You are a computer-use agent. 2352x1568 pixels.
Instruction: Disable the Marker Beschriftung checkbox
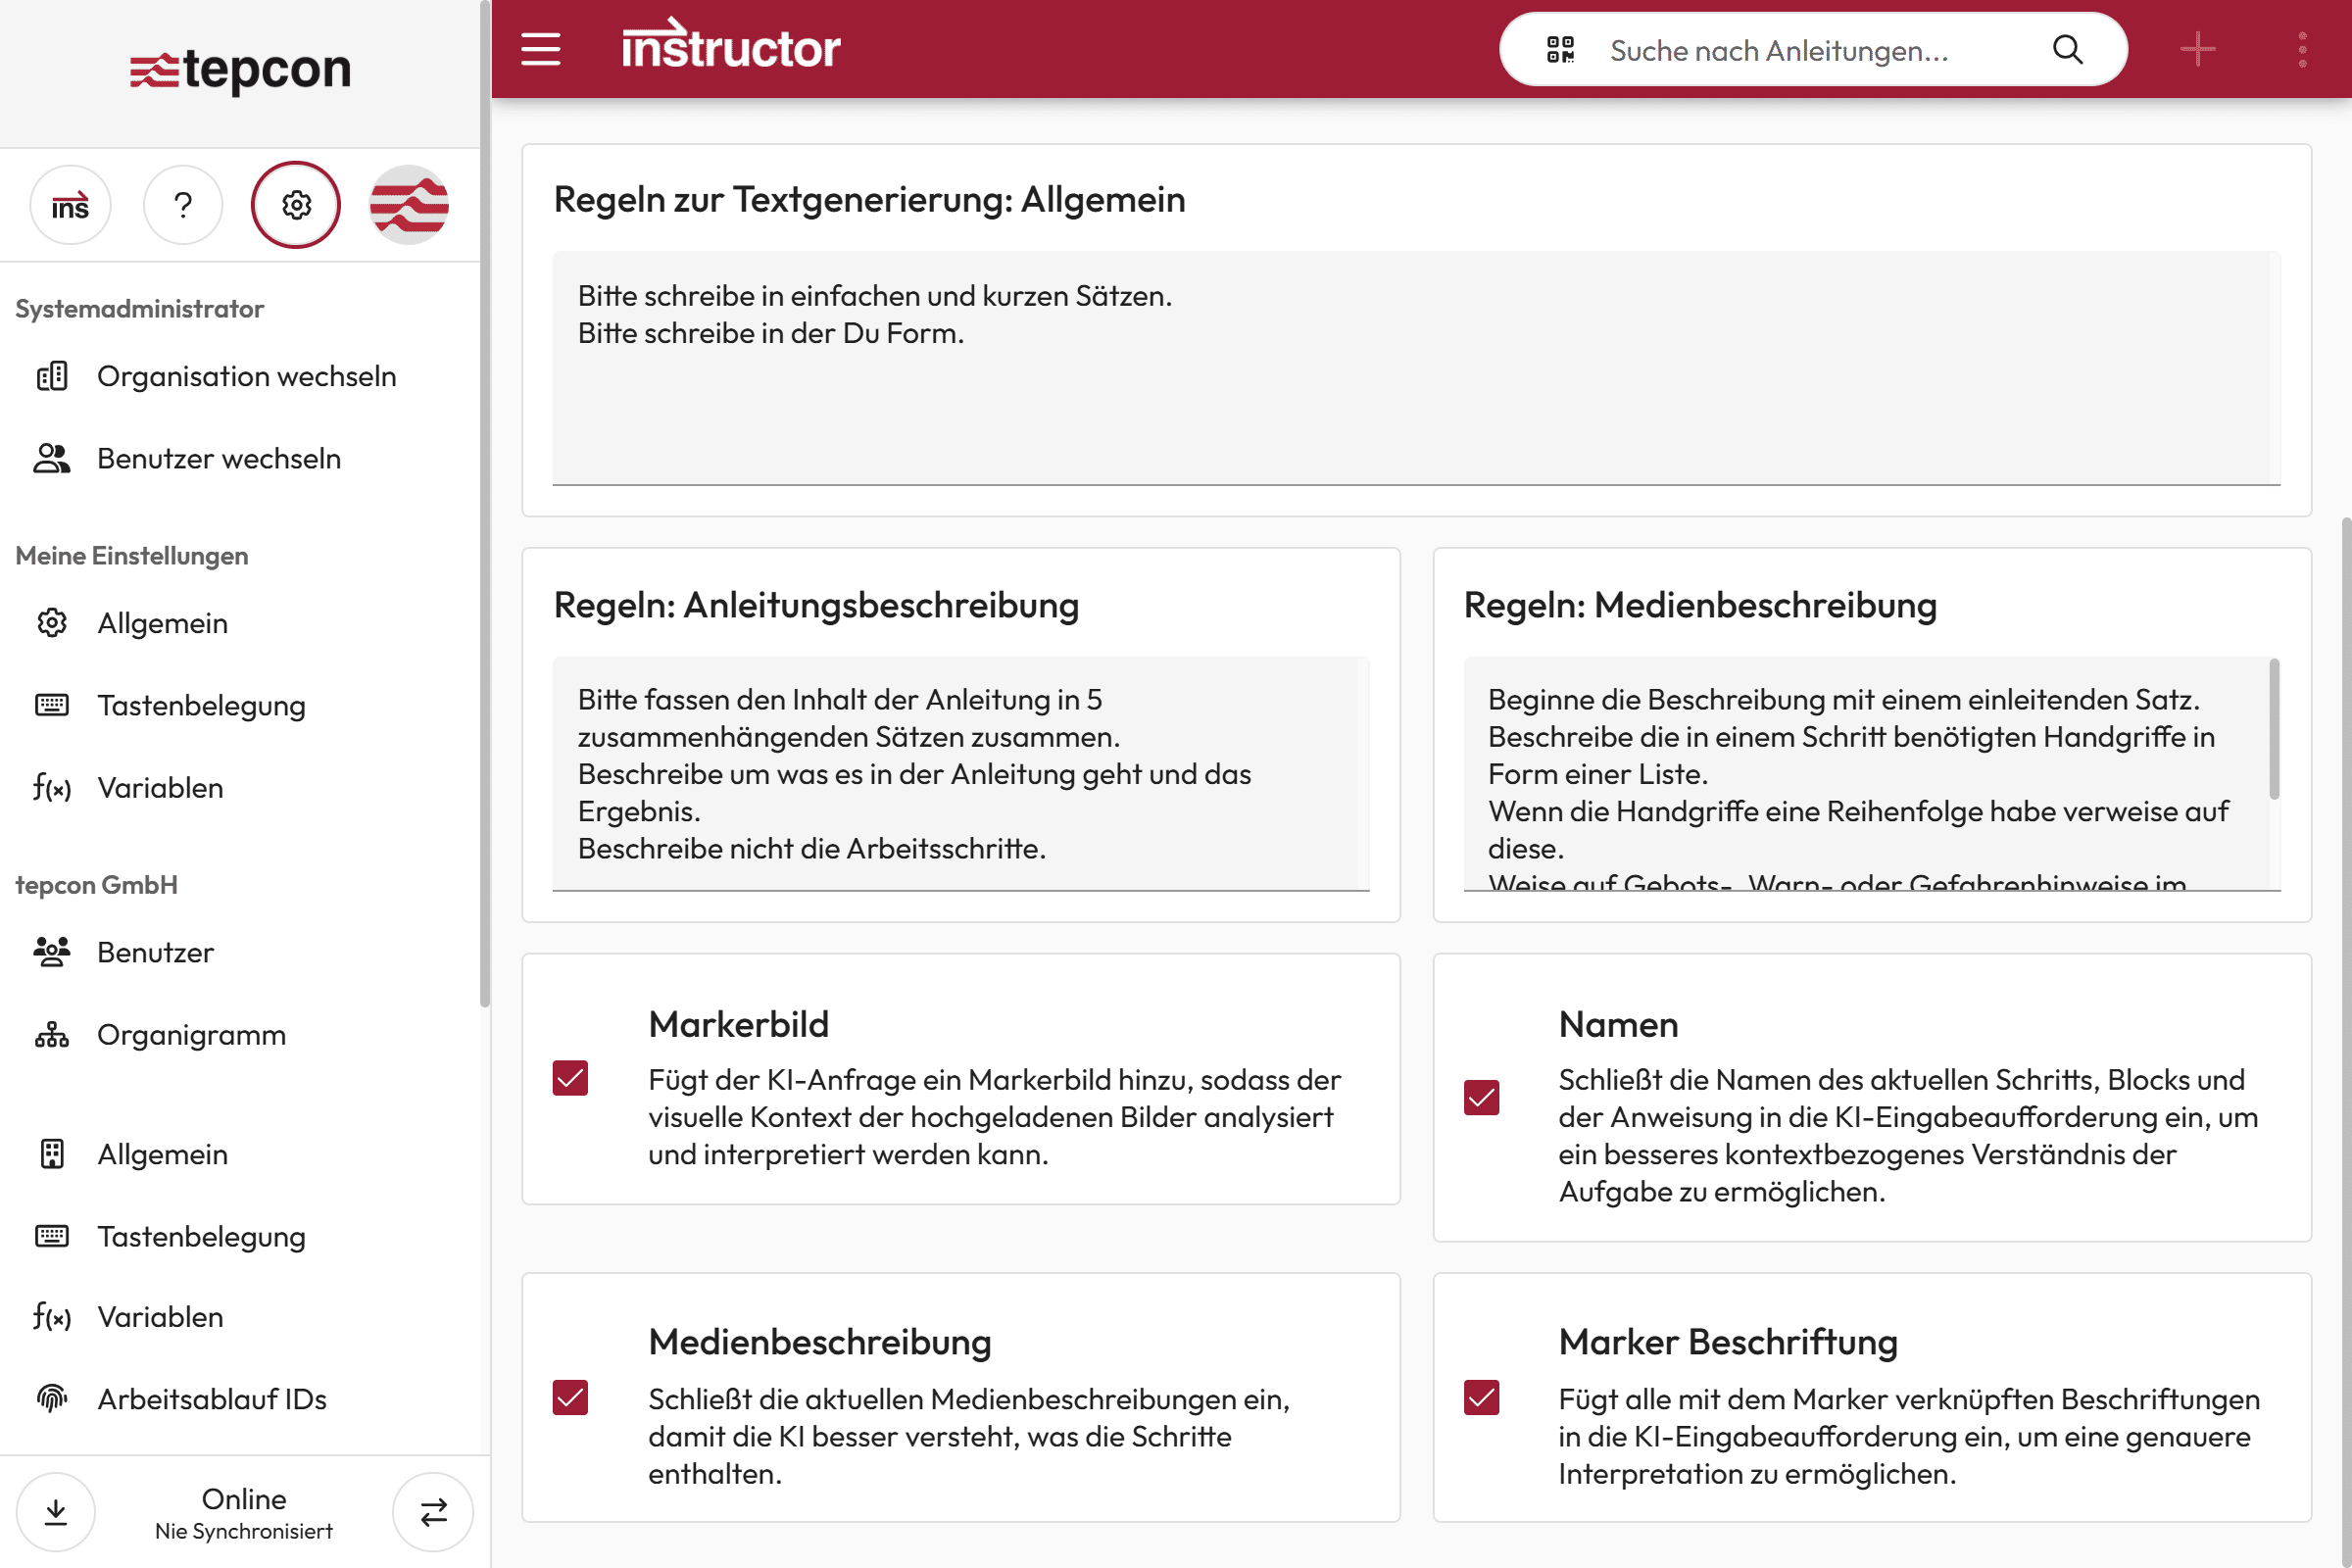[1481, 1397]
